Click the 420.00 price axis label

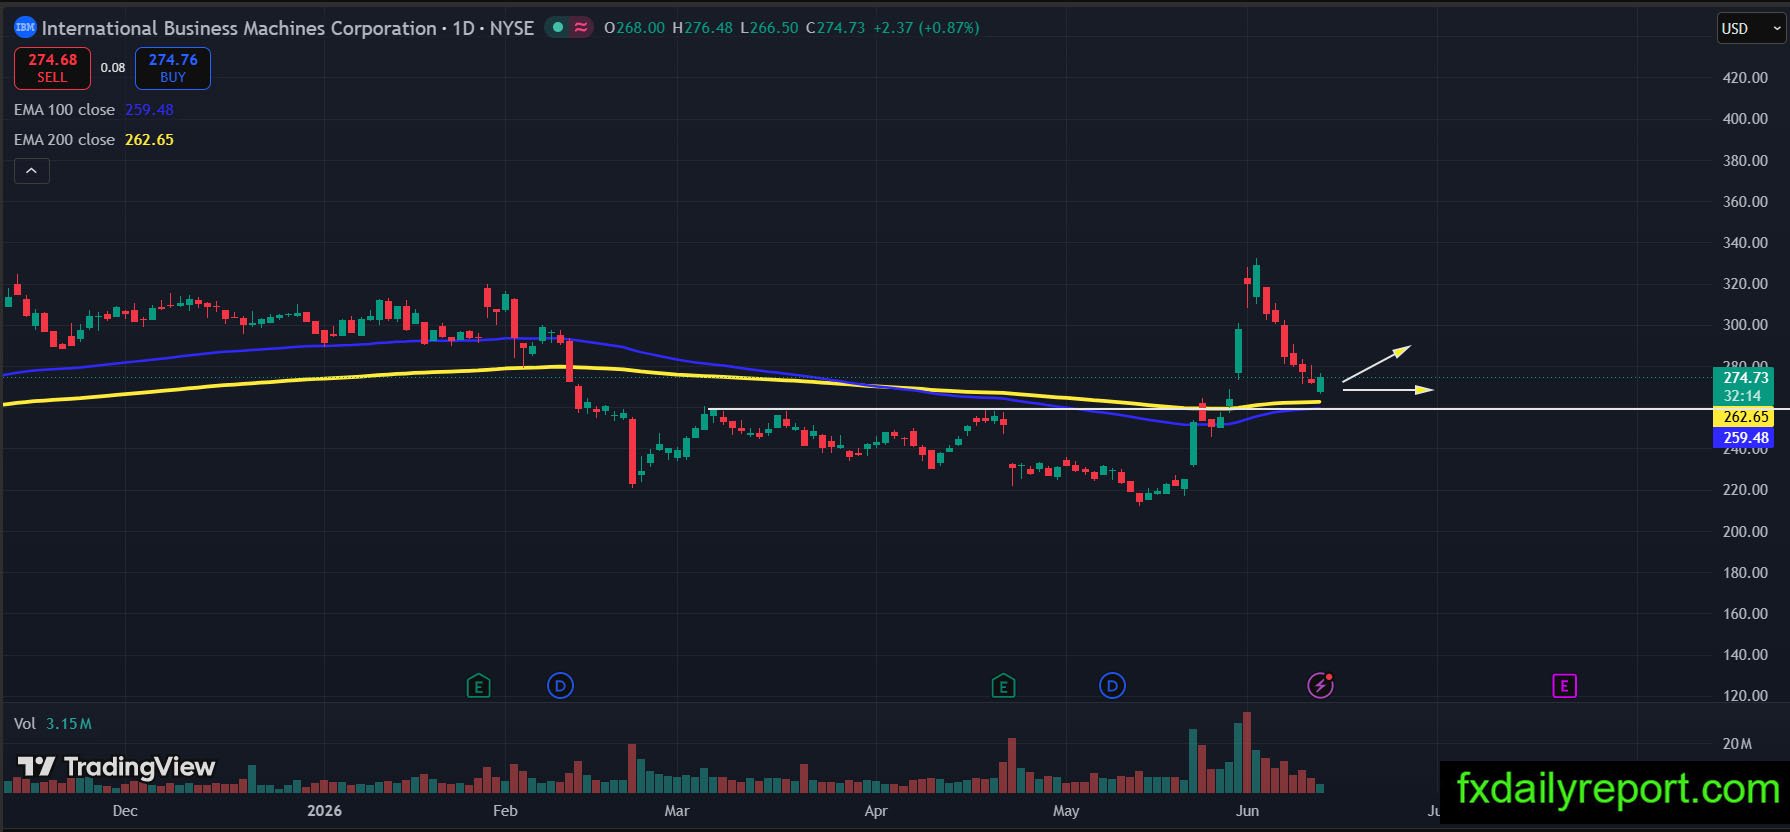click(1745, 78)
